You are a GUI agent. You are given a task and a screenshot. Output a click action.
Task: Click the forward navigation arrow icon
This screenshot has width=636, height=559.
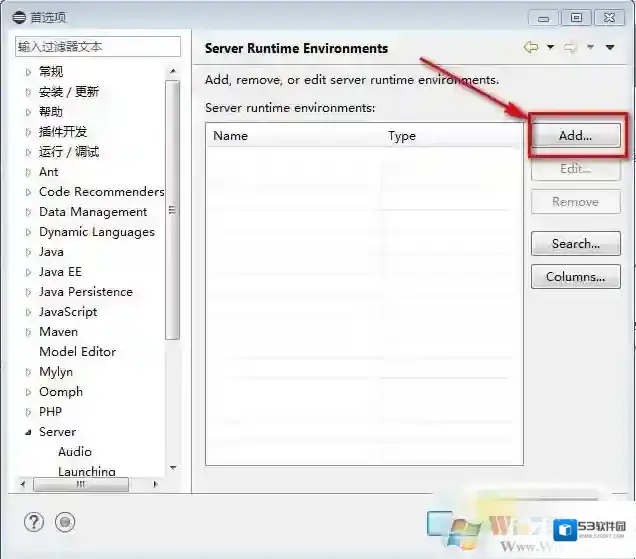pos(571,48)
